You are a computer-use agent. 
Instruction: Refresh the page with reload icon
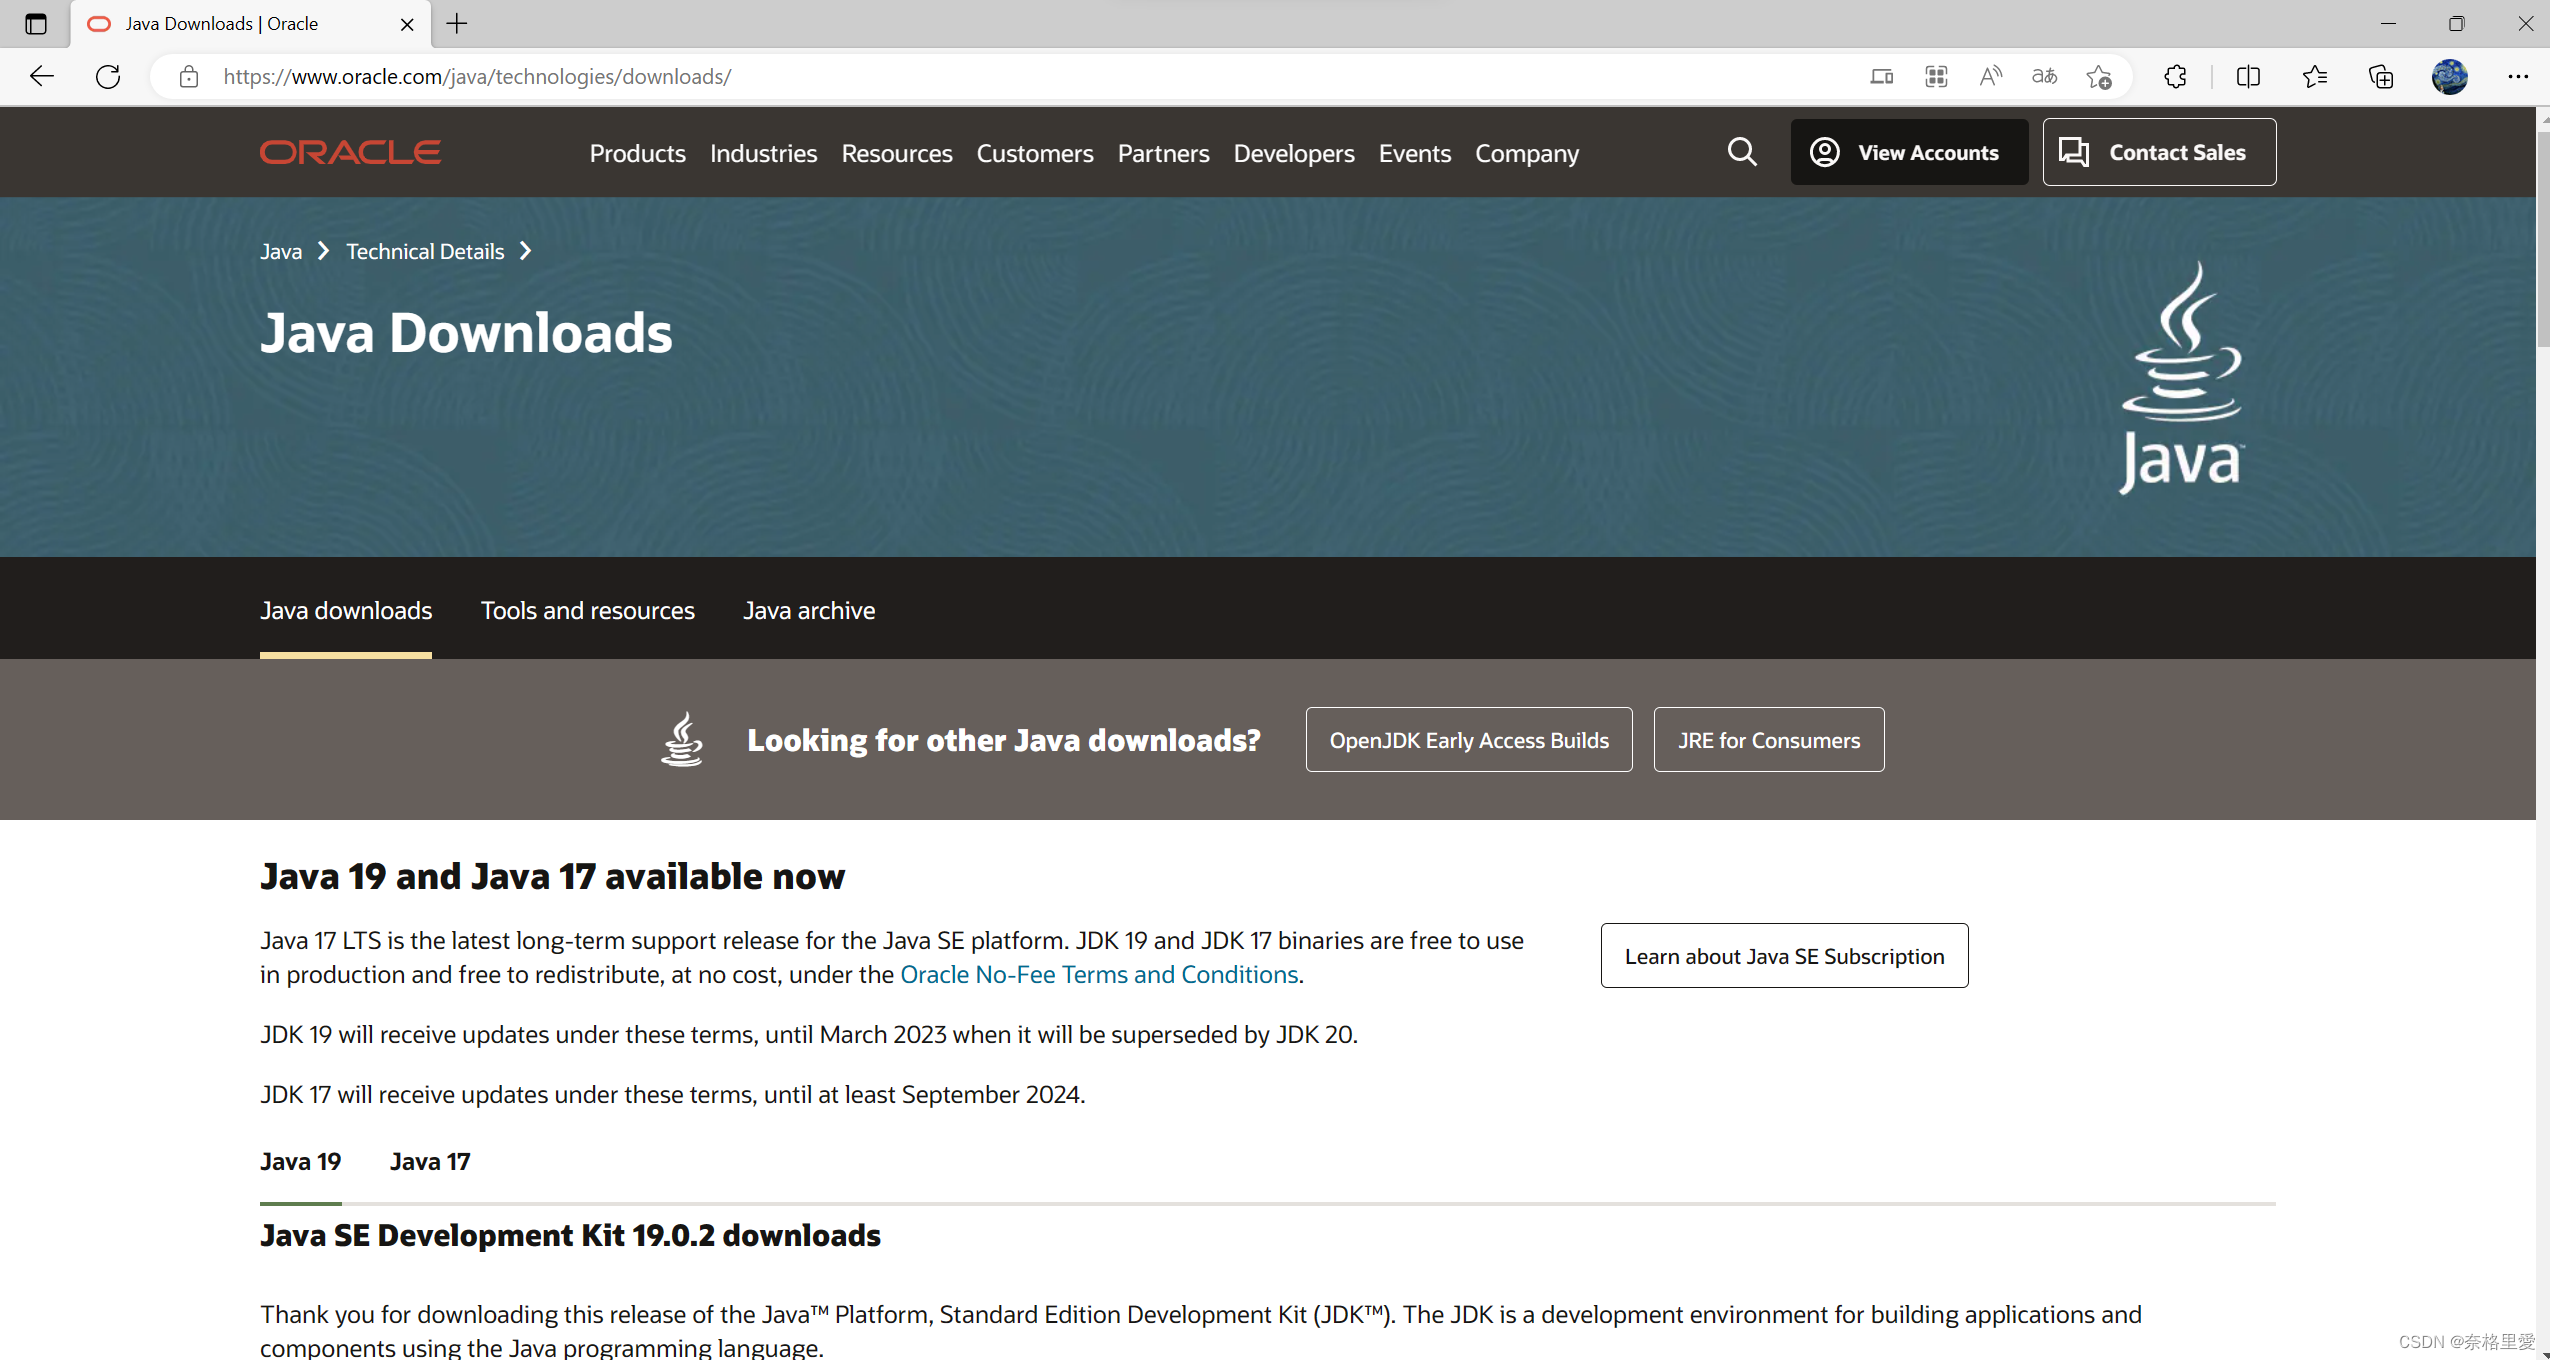[108, 77]
